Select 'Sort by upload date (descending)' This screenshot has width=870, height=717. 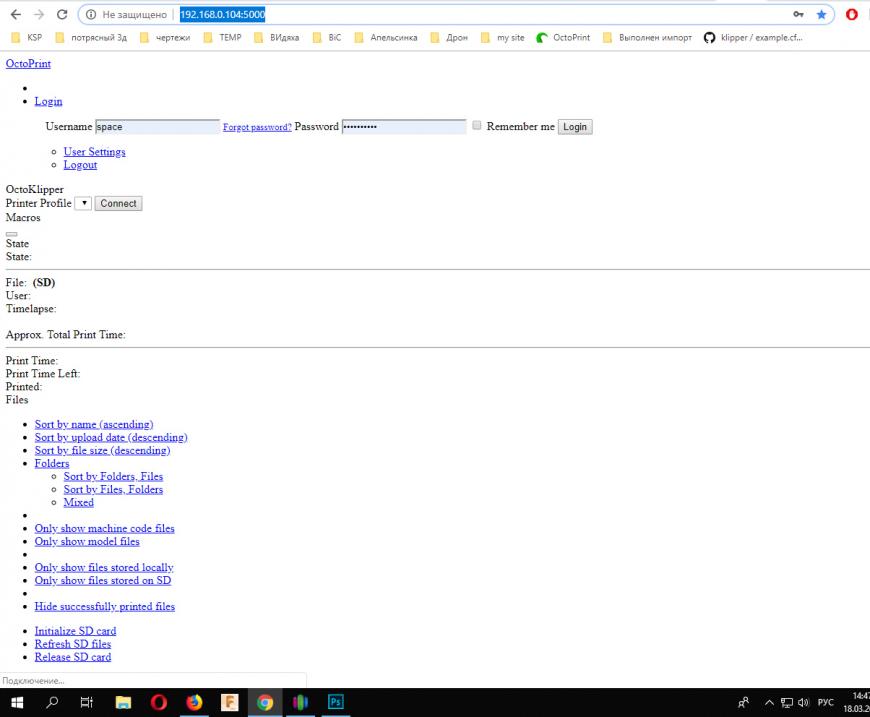(111, 437)
